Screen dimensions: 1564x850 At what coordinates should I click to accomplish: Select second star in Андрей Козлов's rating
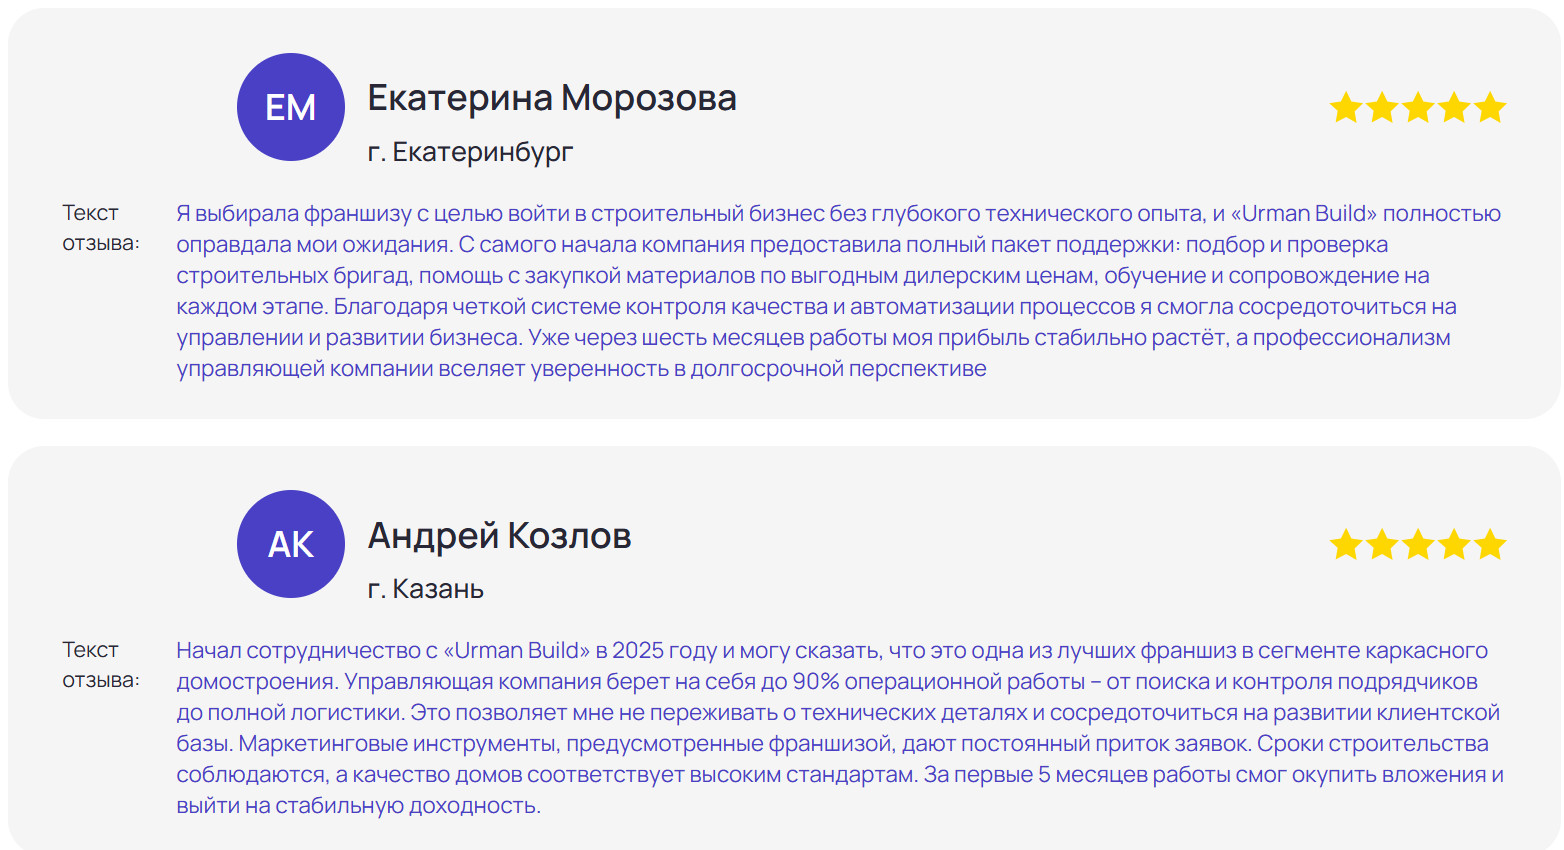[1382, 545]
